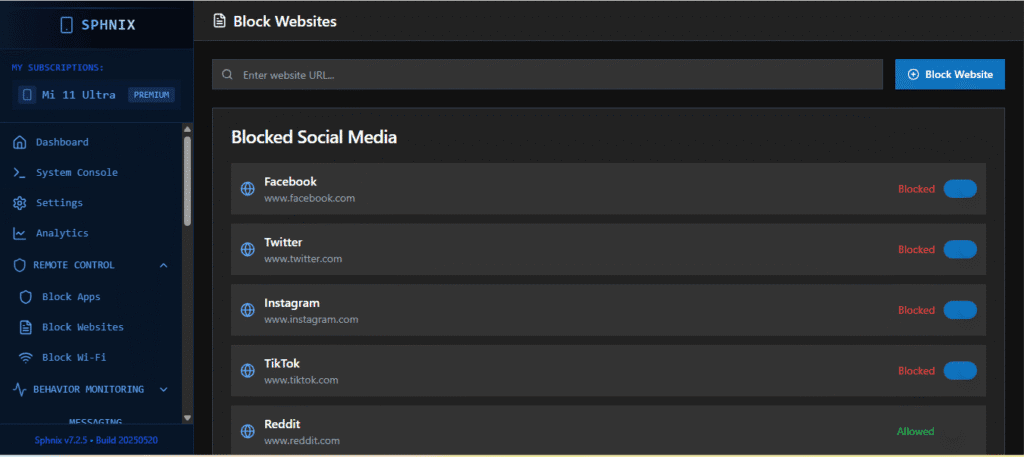Click the document icon beside the page title
This screenshot has height=457, width=1024.
220,22
